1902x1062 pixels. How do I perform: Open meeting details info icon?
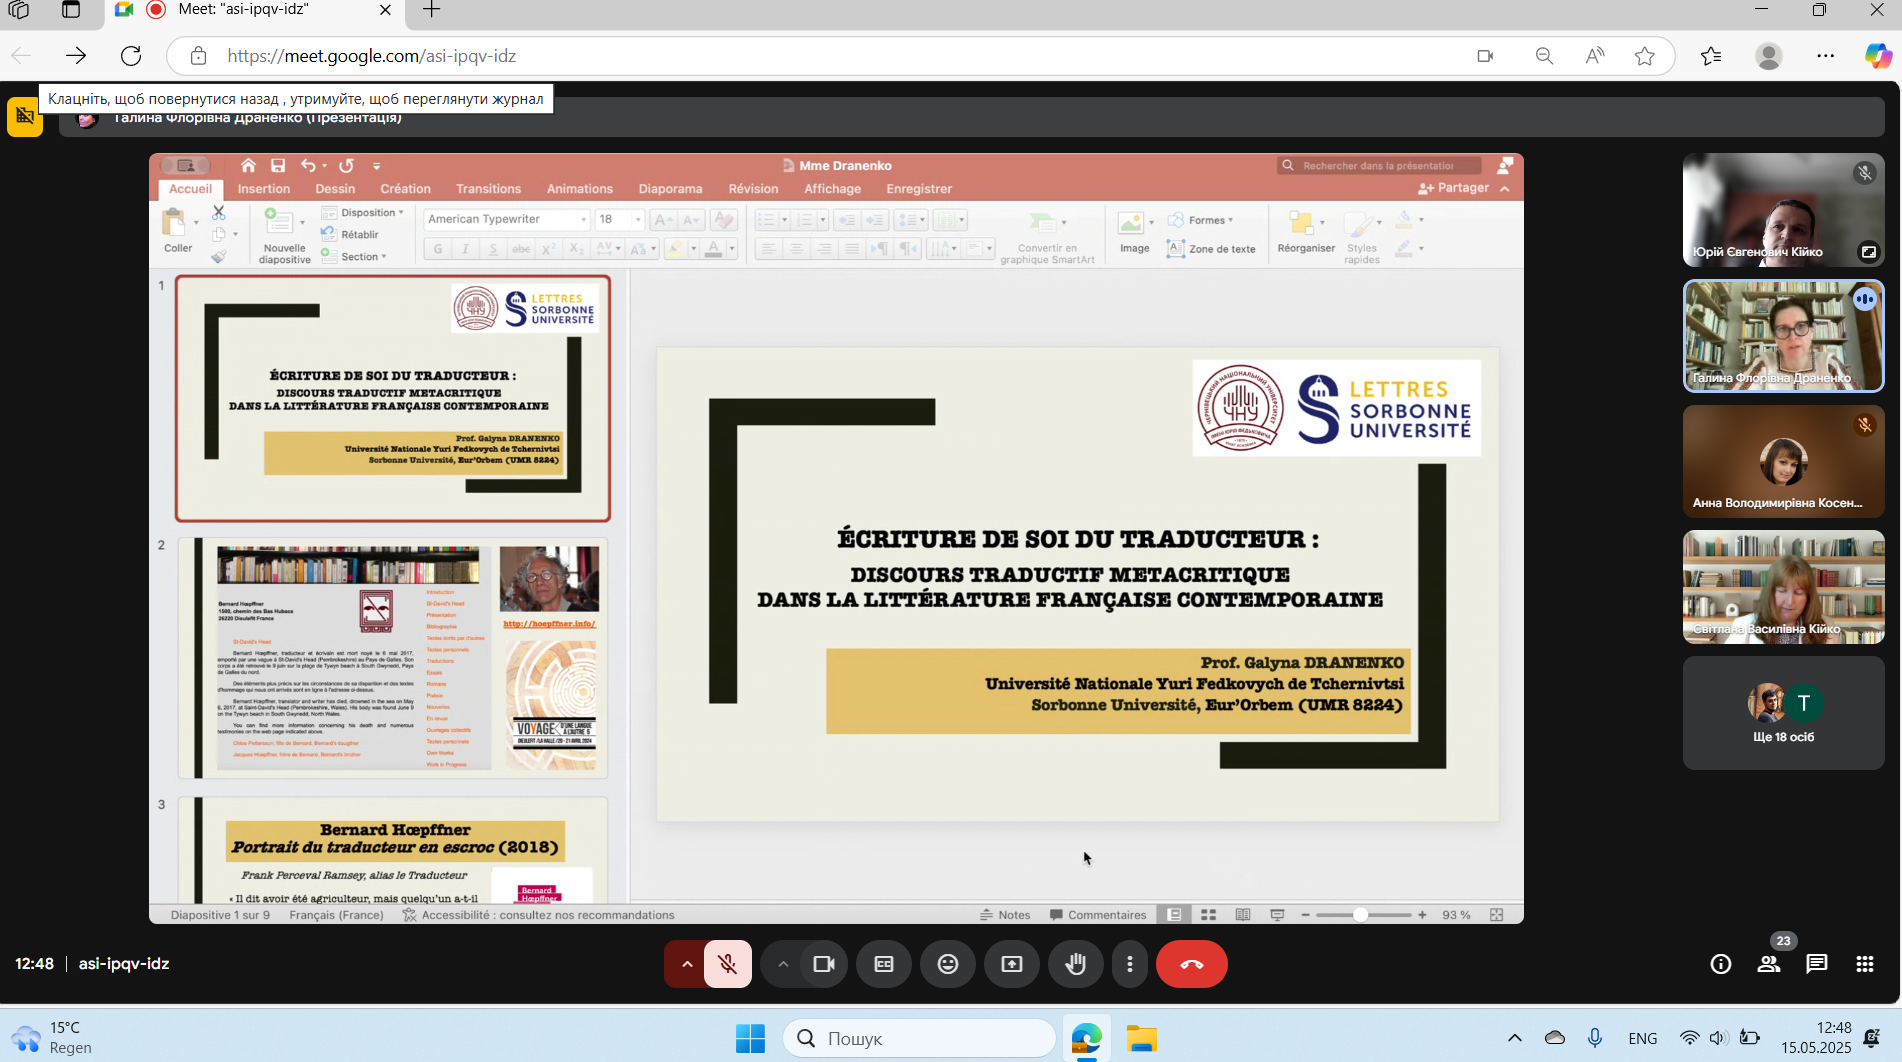(x=1721, y=964)
